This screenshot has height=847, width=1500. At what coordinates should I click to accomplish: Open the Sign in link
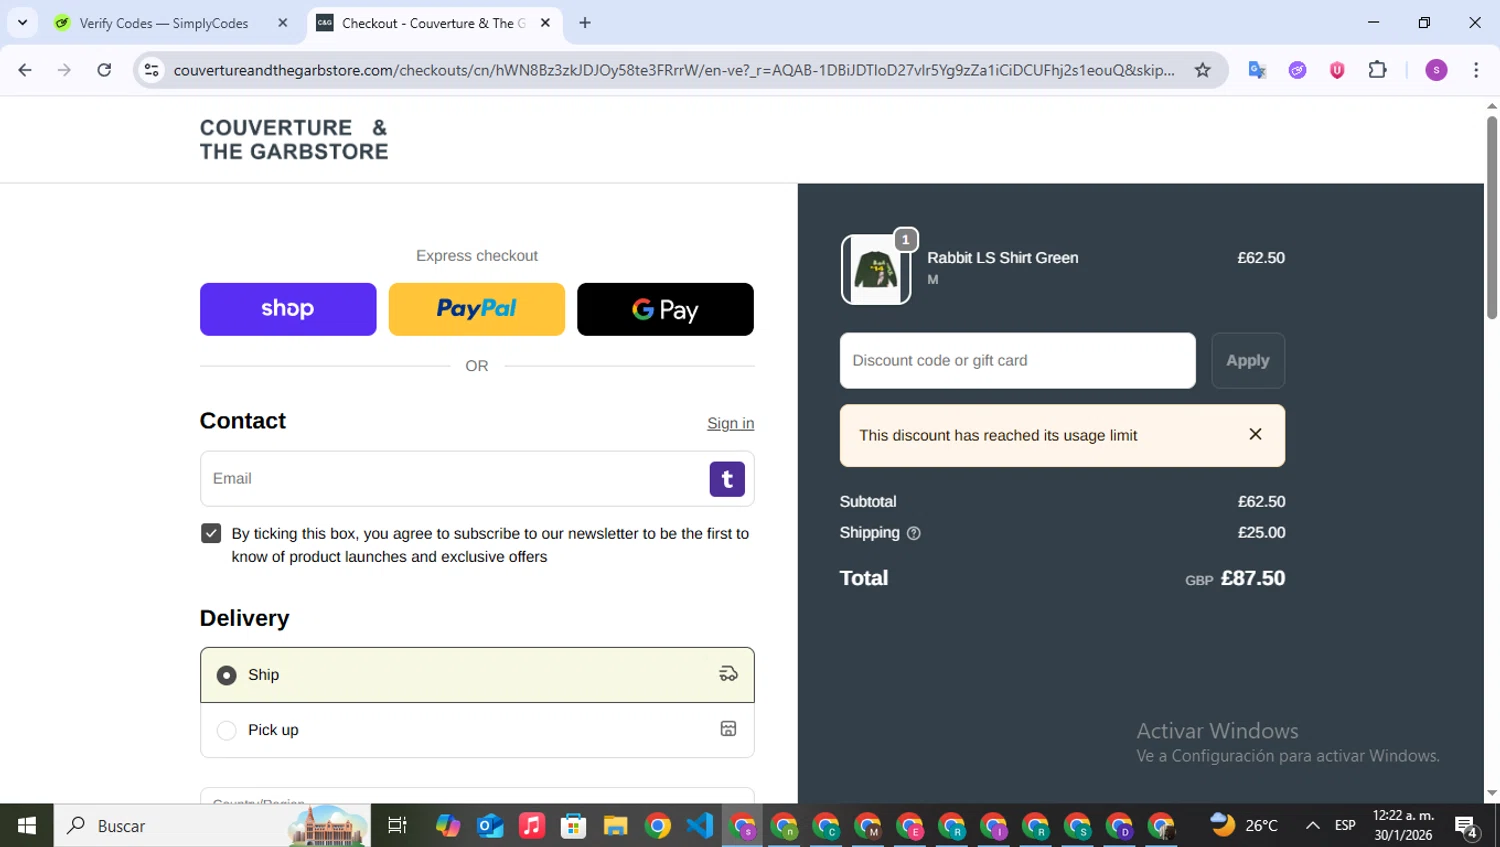click(730, 423)
